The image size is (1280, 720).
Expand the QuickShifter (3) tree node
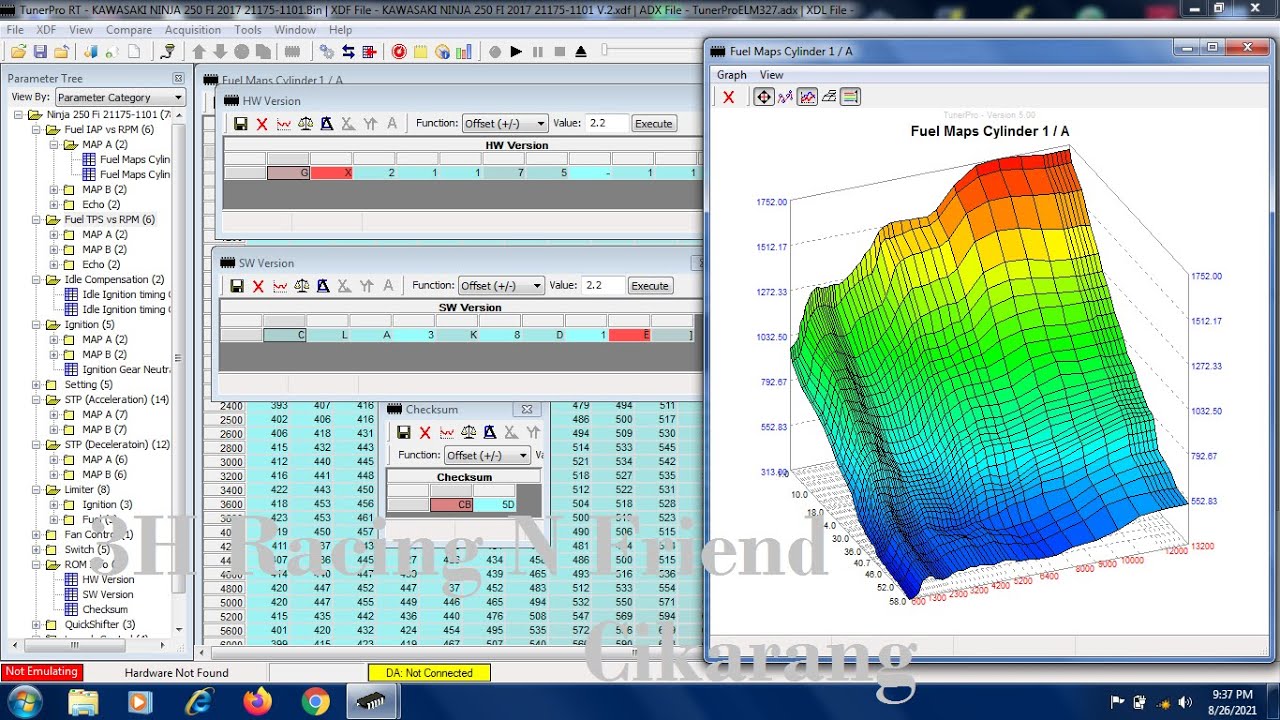37,625
